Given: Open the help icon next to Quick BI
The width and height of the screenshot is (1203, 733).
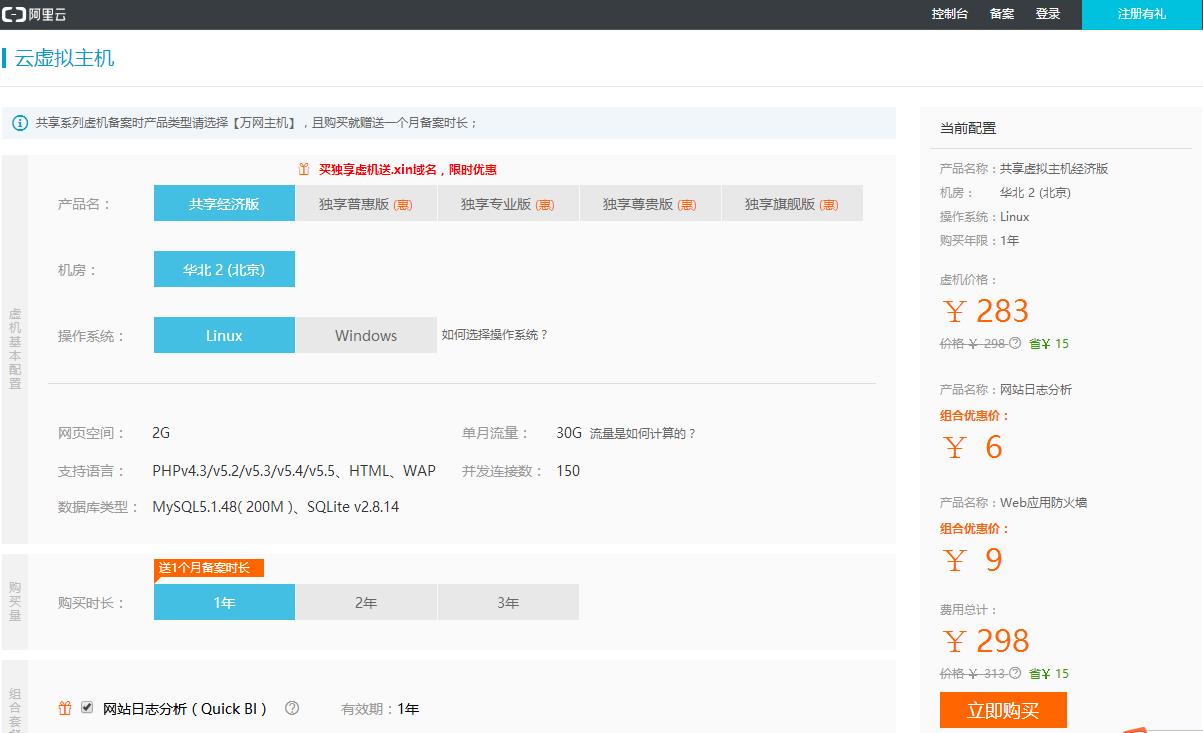Looking at the screenshot, I should 292,708.
